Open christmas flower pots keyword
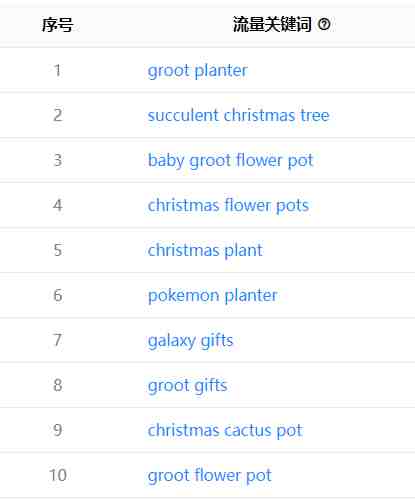 (228, 205)
